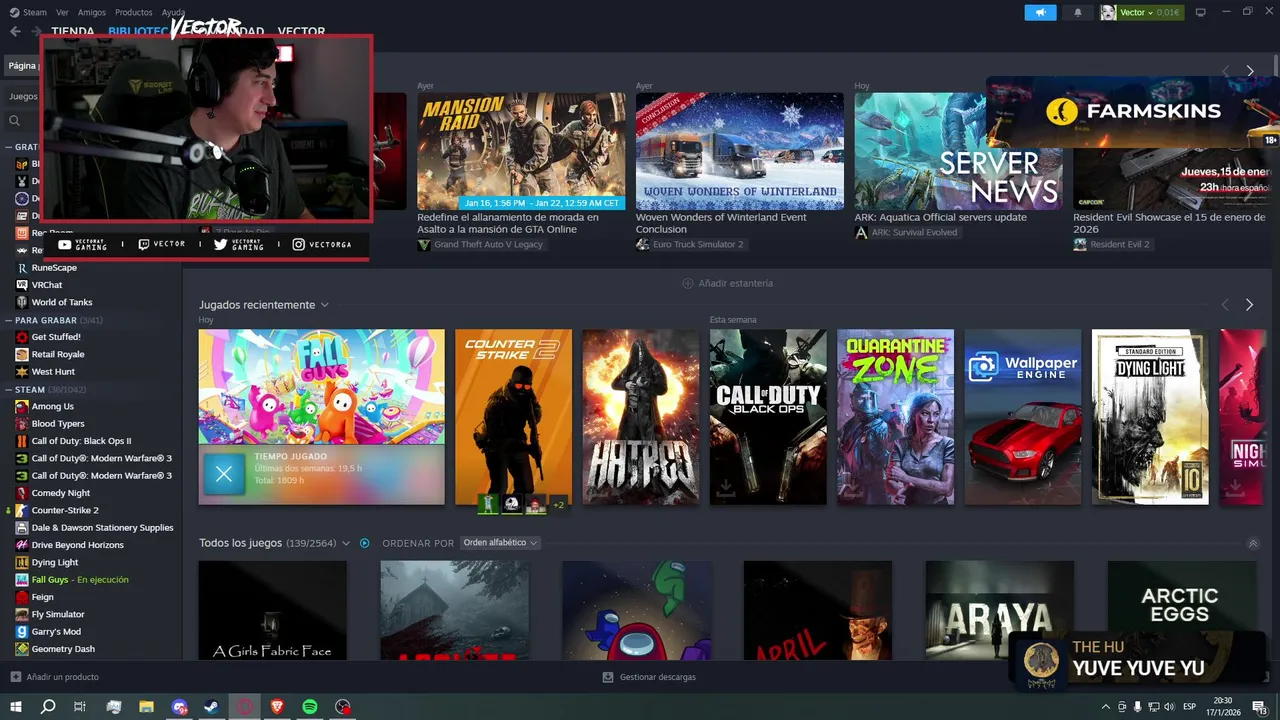Click the search magnifier in library sidebar
This screenshot has height=720, width=1280.
(x=15, y=121)
